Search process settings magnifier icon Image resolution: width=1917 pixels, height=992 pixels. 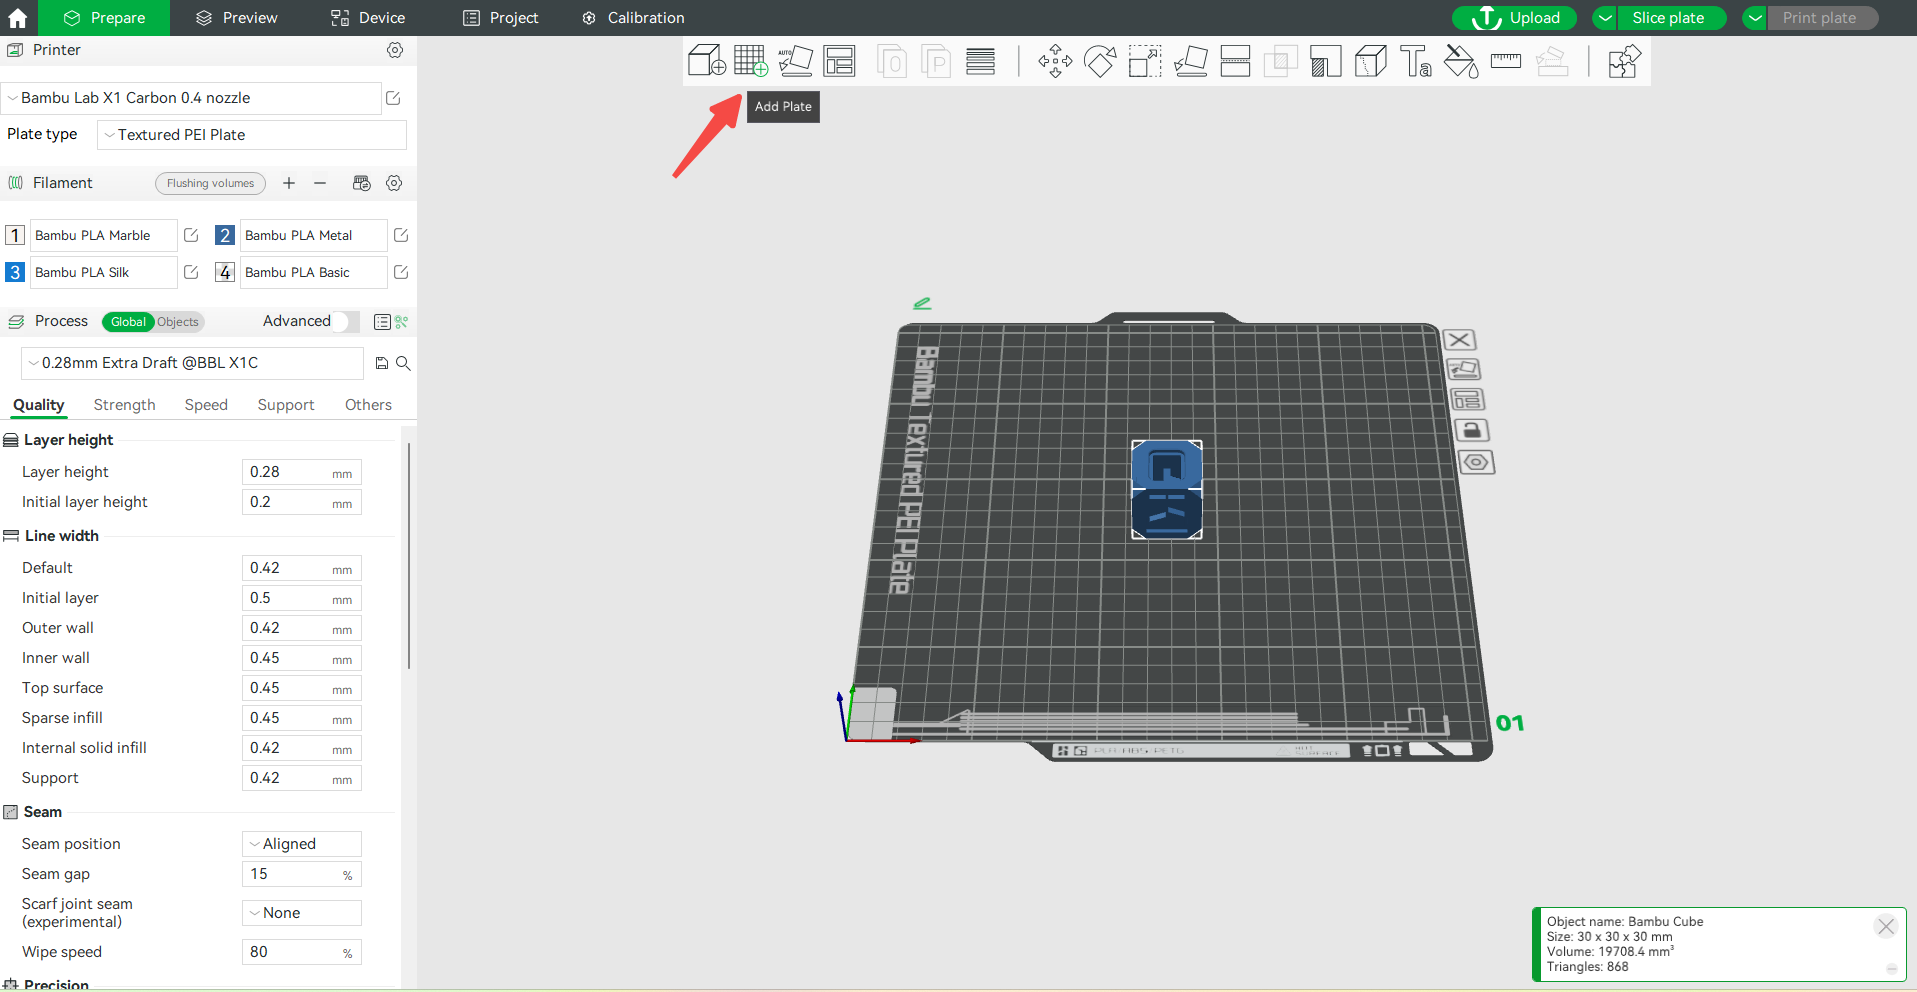coord(403,363)
